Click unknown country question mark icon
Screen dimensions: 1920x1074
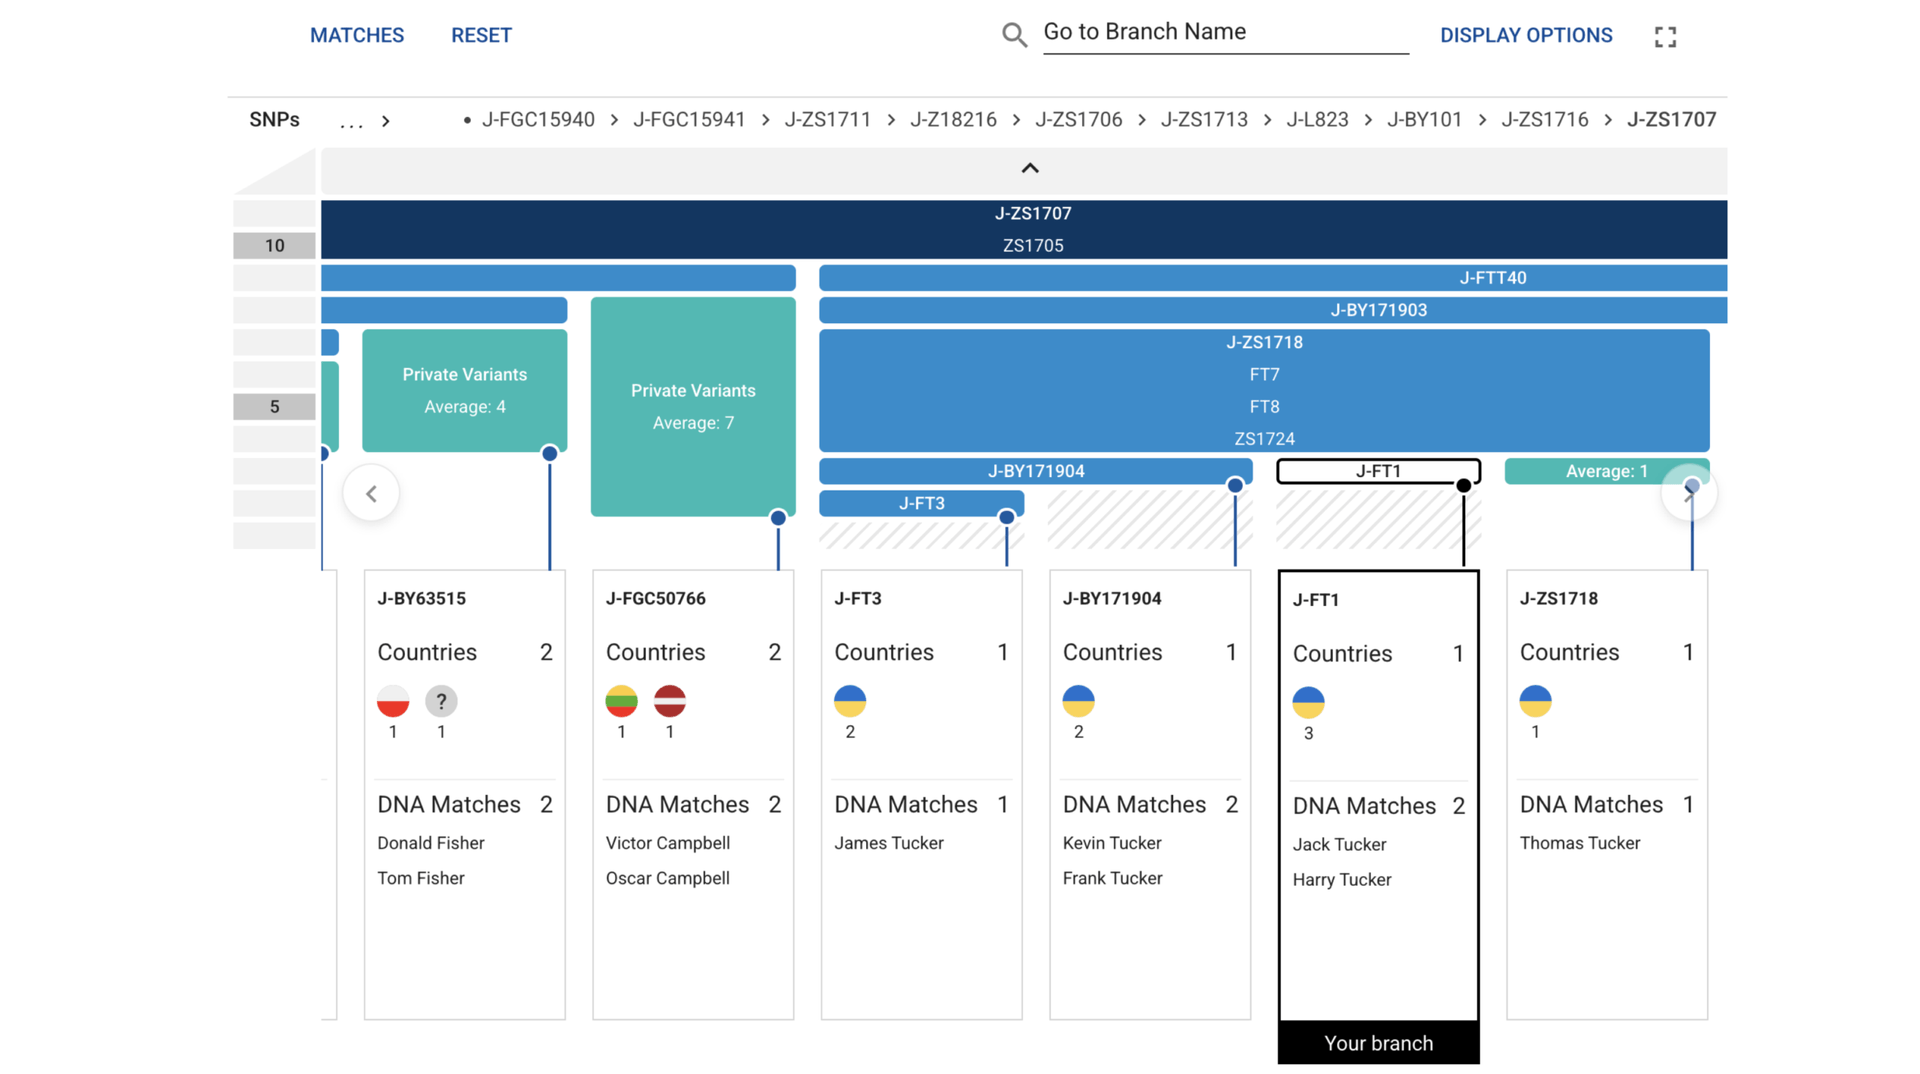click(441, 701)
